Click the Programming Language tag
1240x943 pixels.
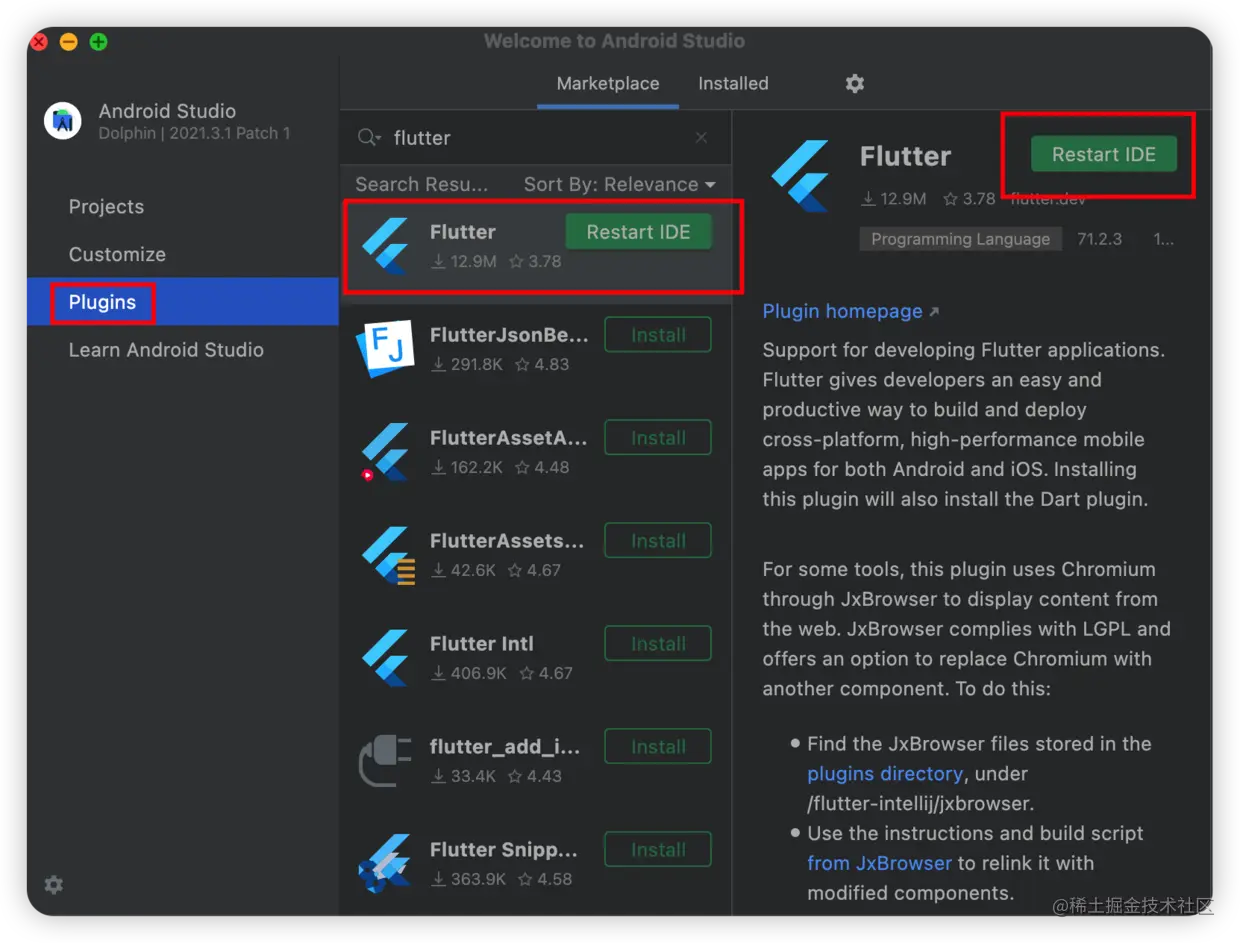[x=960, y=239]
